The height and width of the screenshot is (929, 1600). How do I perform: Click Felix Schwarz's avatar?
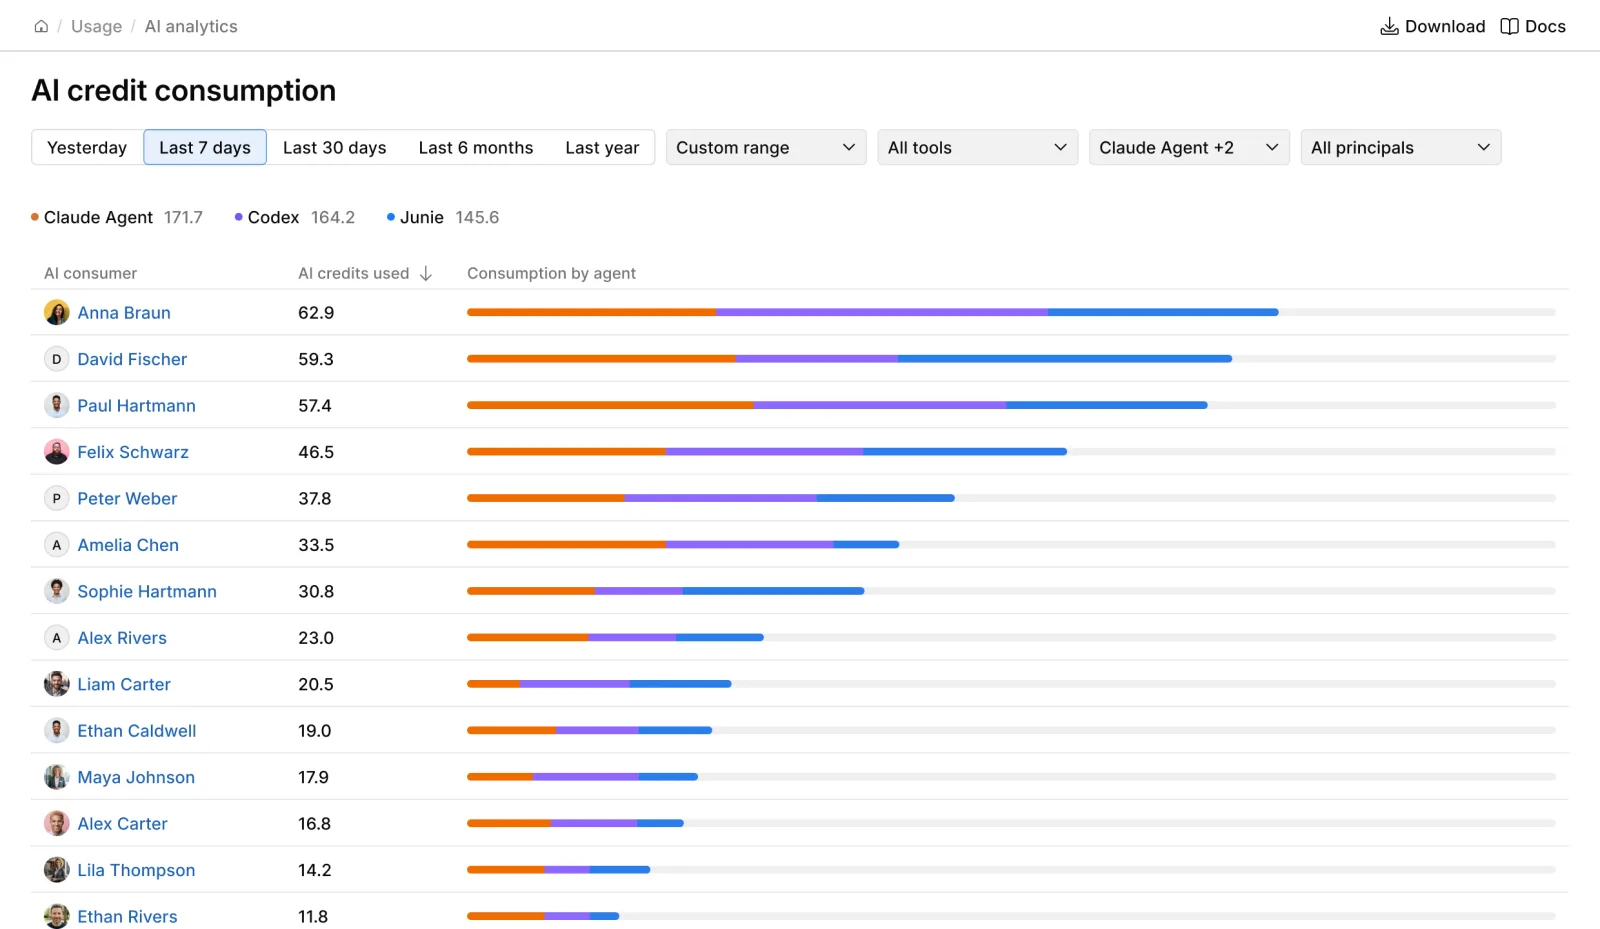point(57,452)
